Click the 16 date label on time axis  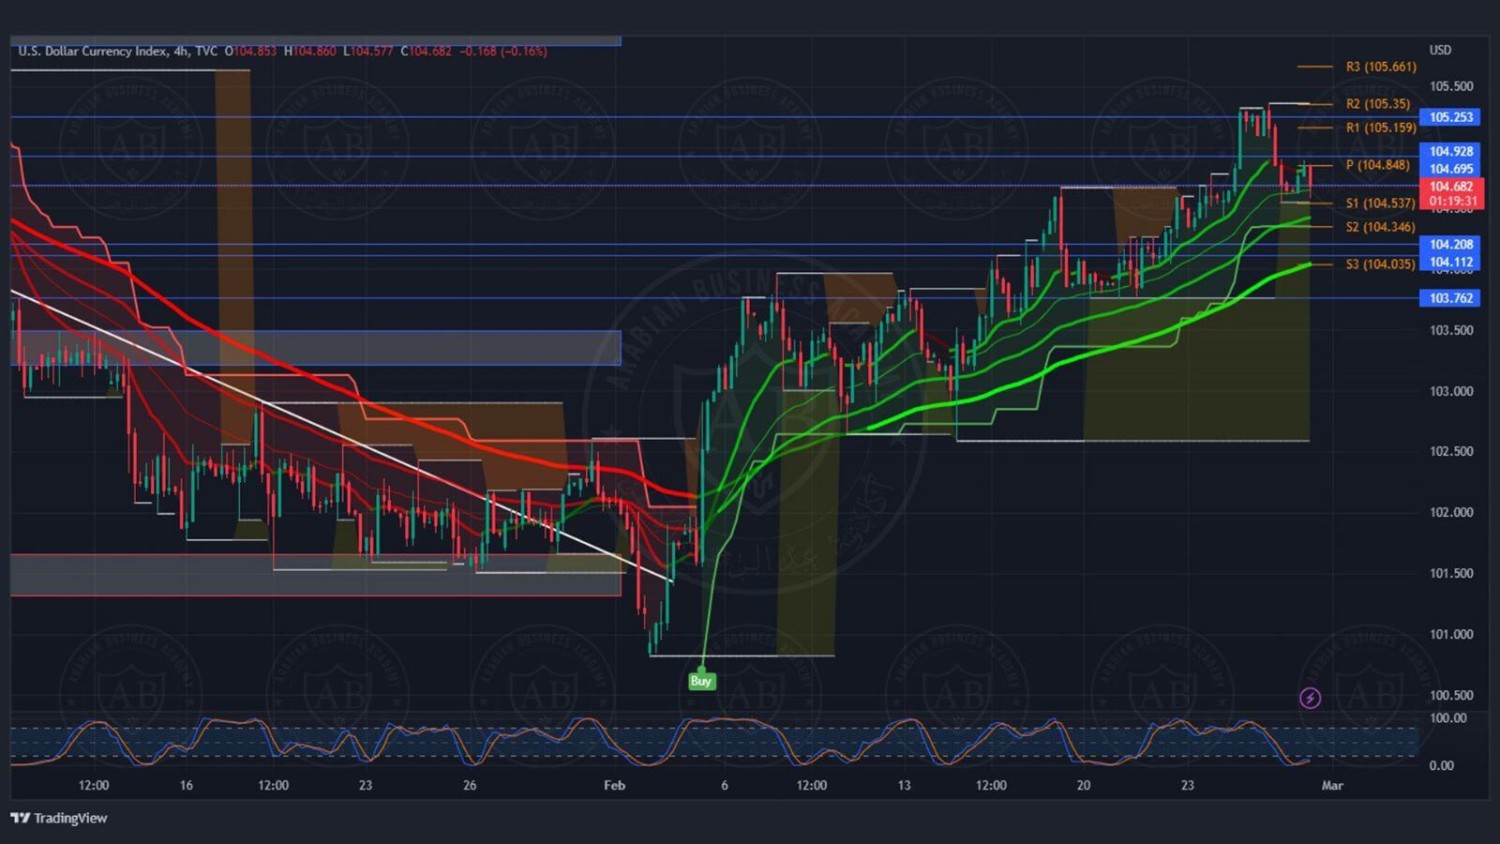pyautogui.click(x=186, y=786)
